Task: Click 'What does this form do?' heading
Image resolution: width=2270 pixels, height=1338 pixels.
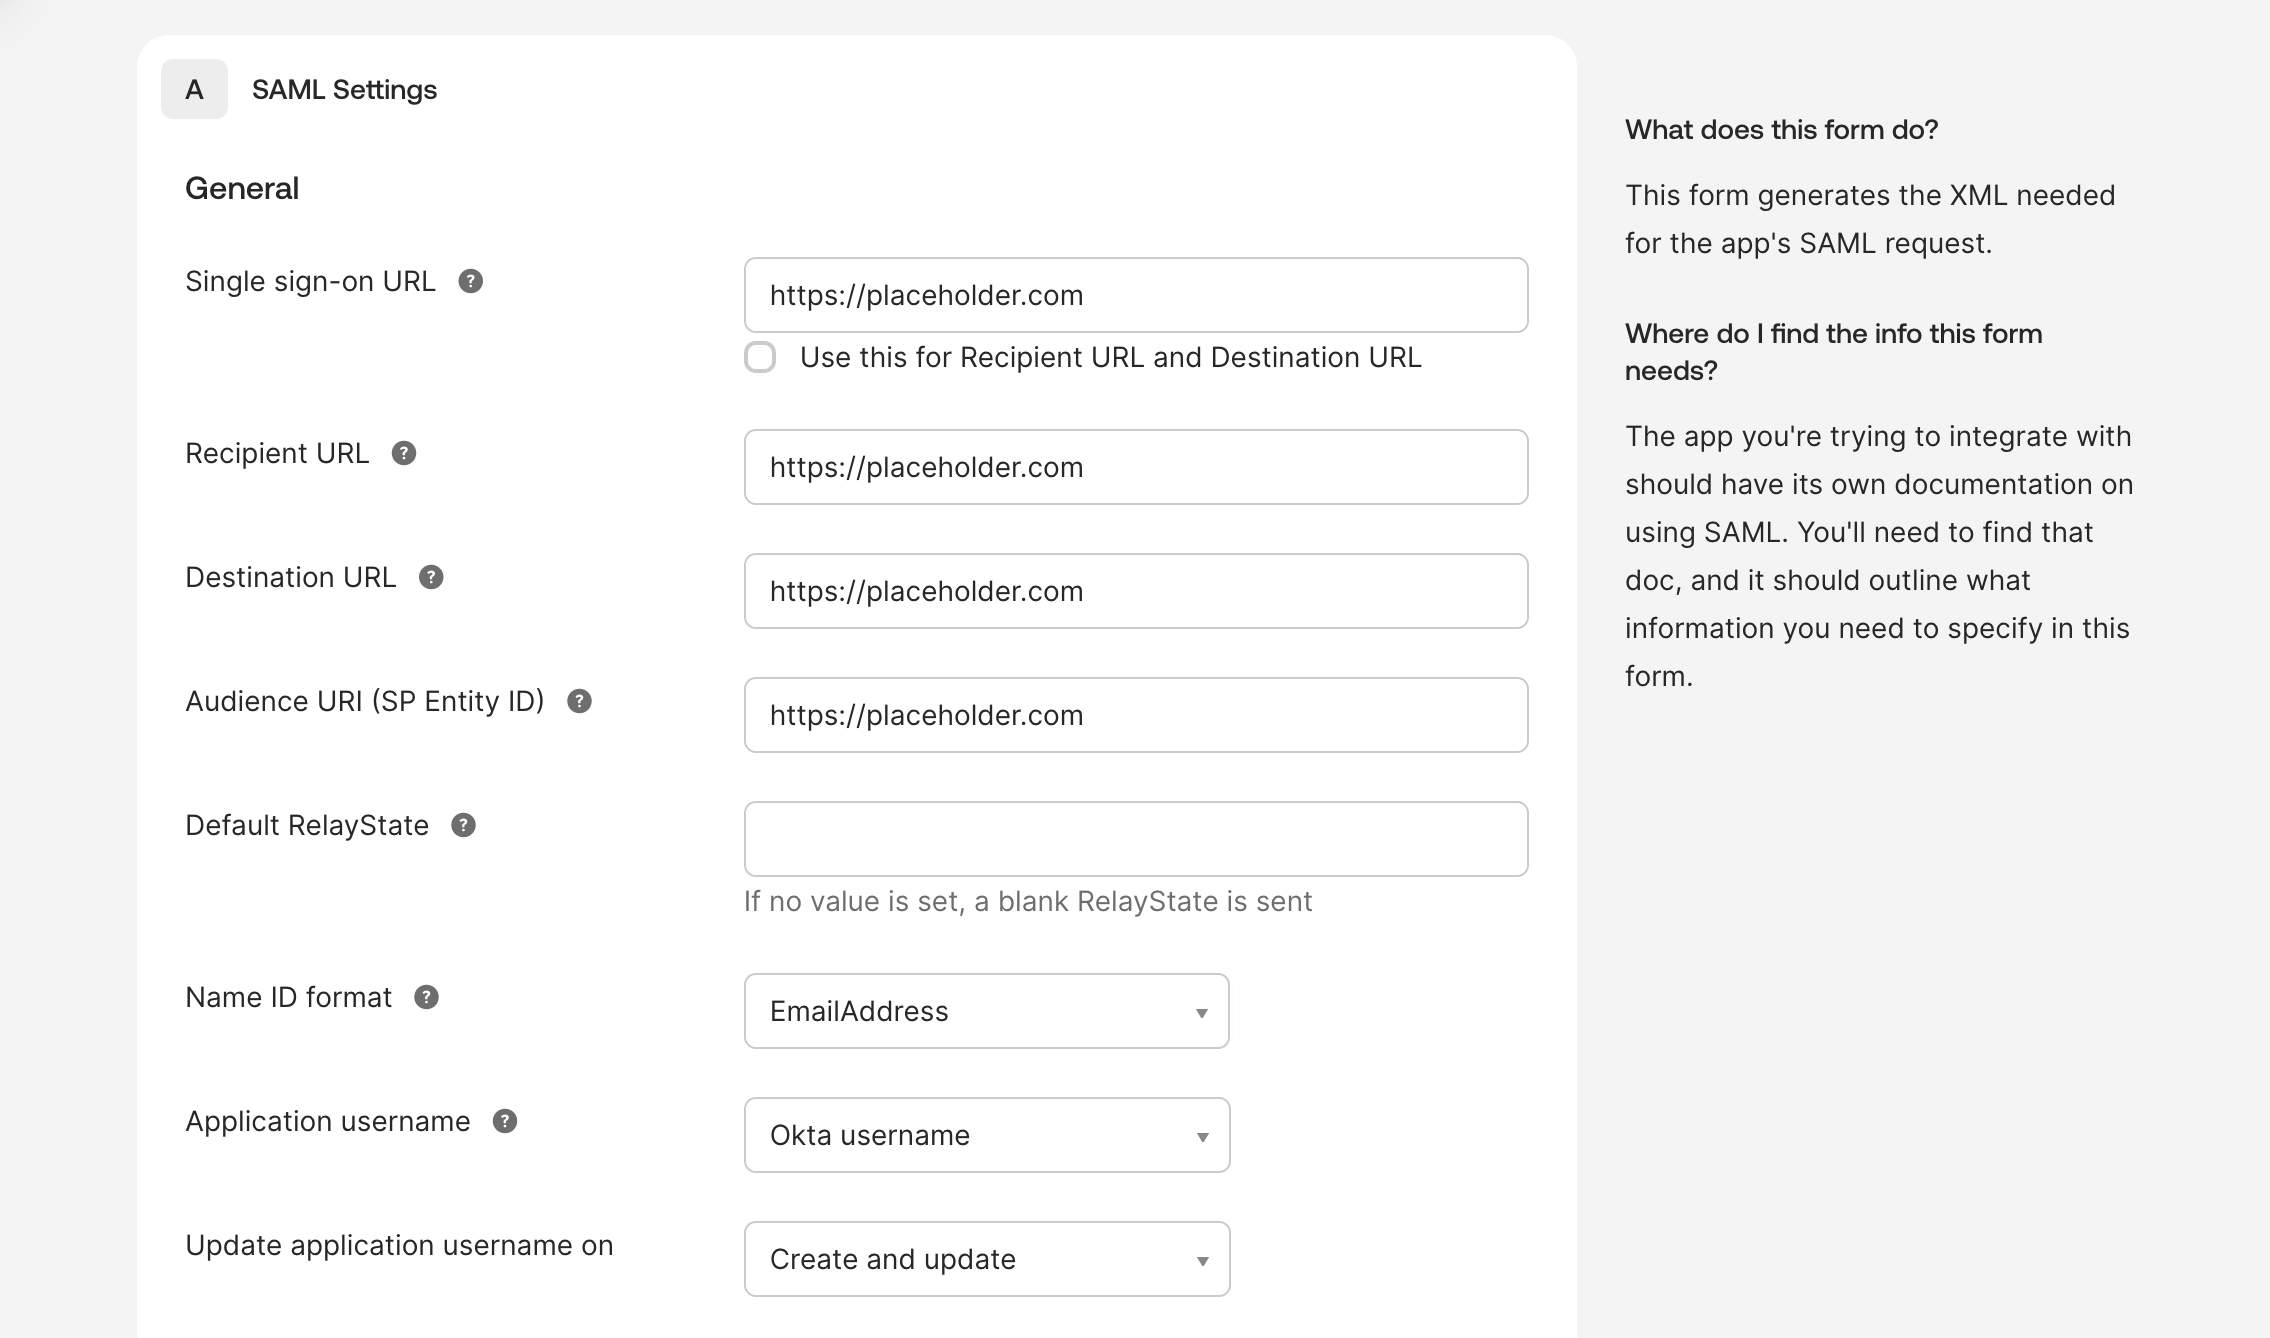Action: 1782,130
